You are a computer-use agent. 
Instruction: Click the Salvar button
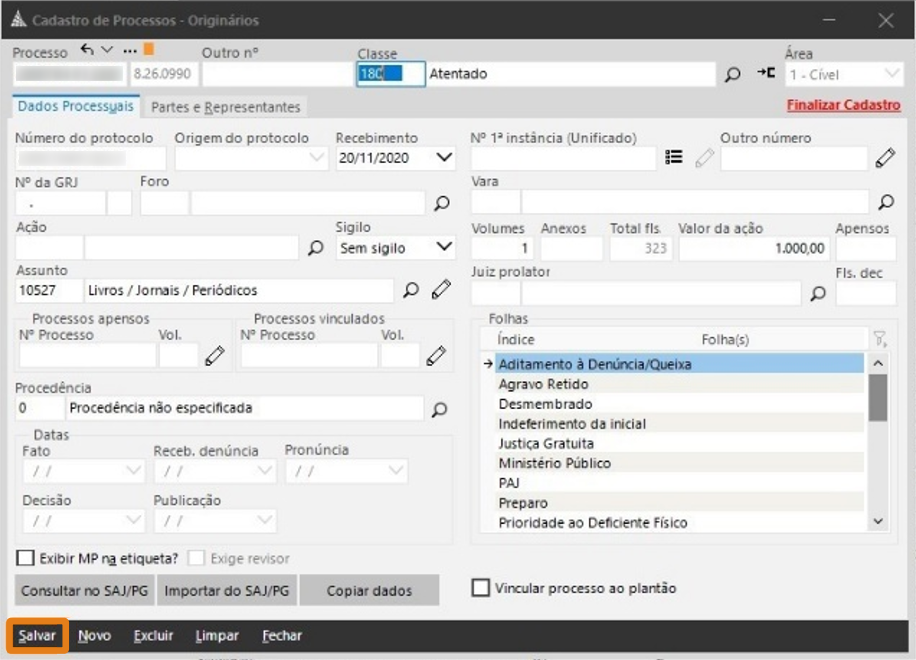(38, 636)
